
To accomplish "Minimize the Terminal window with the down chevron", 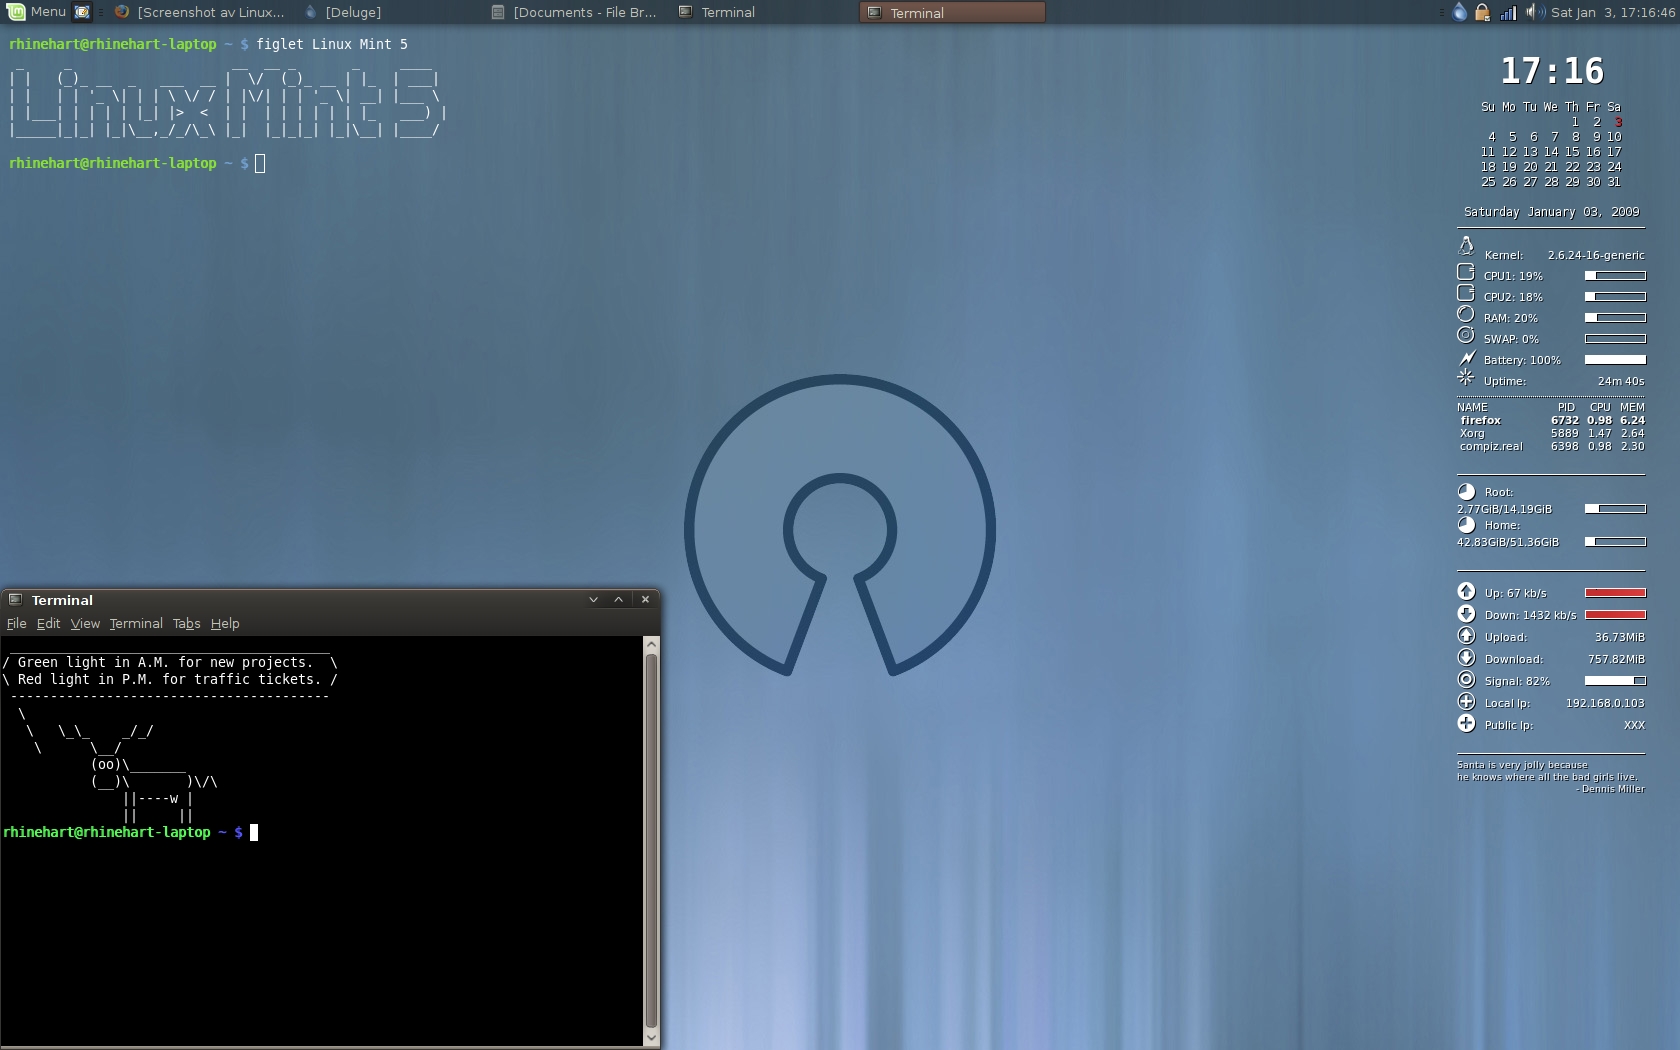I will (593, 600).
